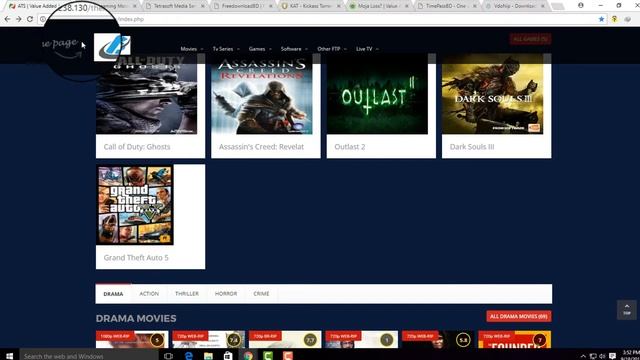Expand the Tv Series menu
The width and height of the screenshot is (640, 360).
pos(226,49)
